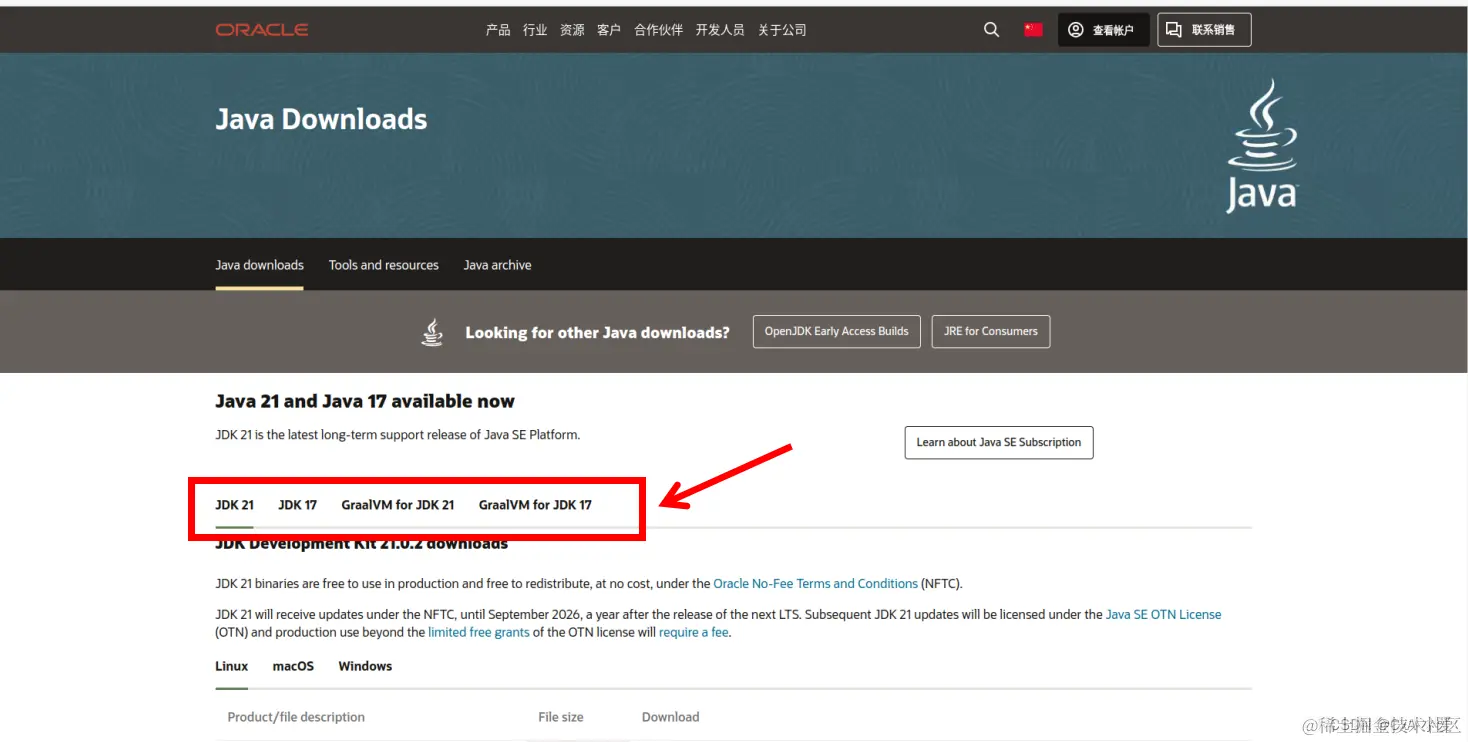Click OpenJDK Early Access Builds button
This screenshot has height=742, width=1468.
837,331
